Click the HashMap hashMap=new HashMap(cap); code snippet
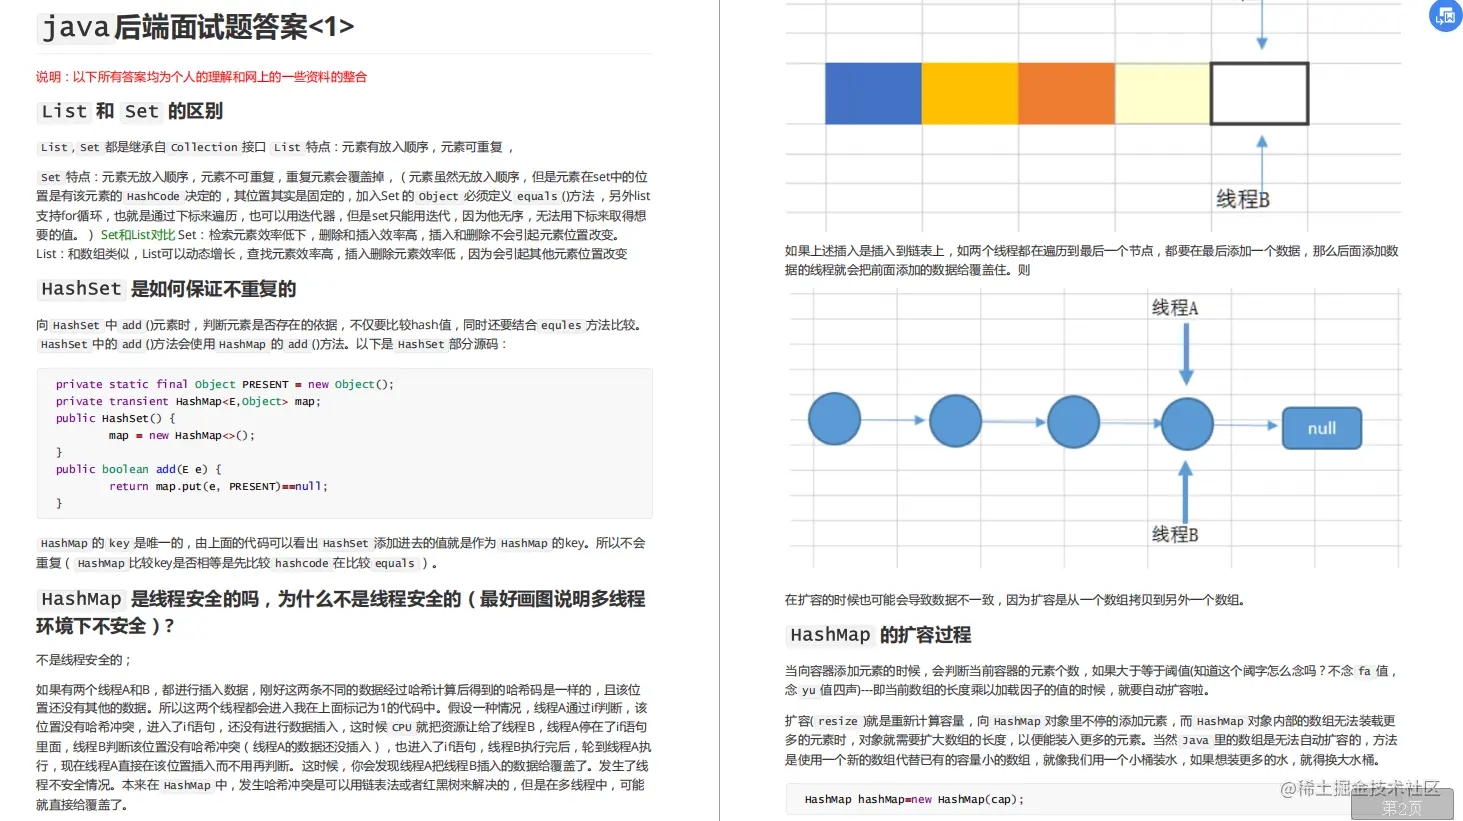This screenshot has height=821, width=1463. point(915,799)
